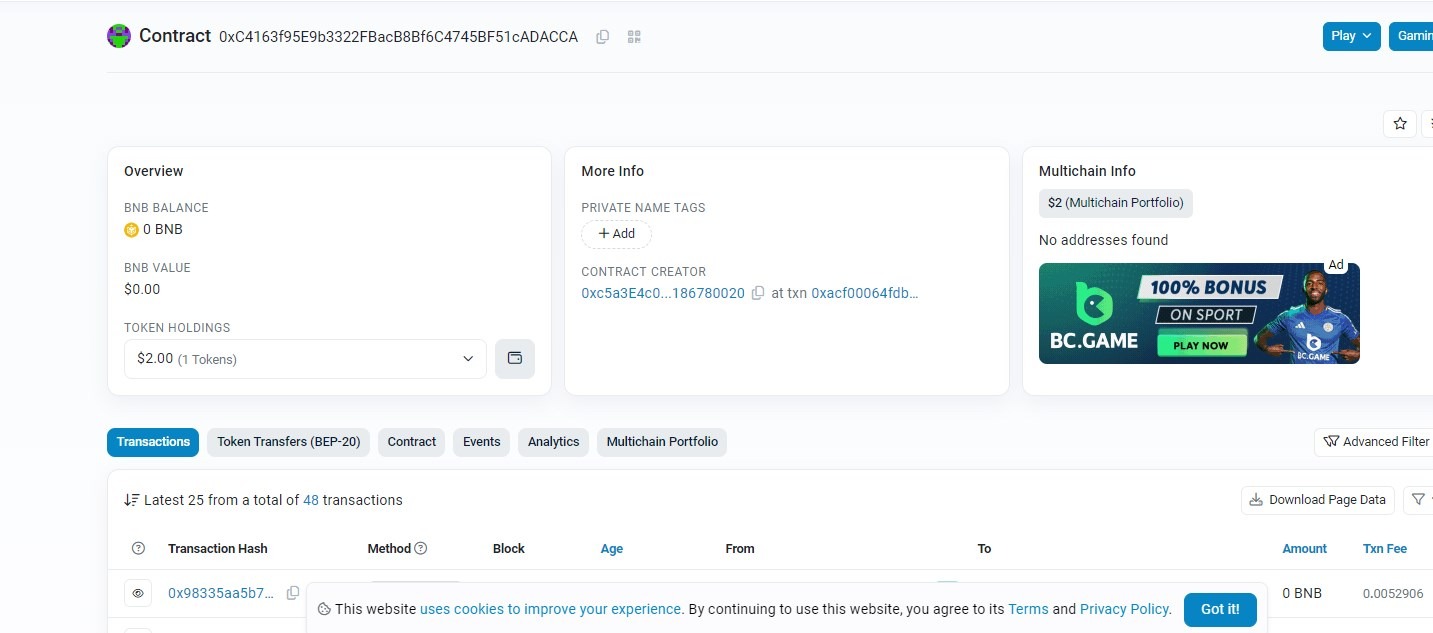Viewport: 1433px width, 633px height.
Task: Open creation transaction 0xacf00064fdb link
Action: tap(864, 293)
